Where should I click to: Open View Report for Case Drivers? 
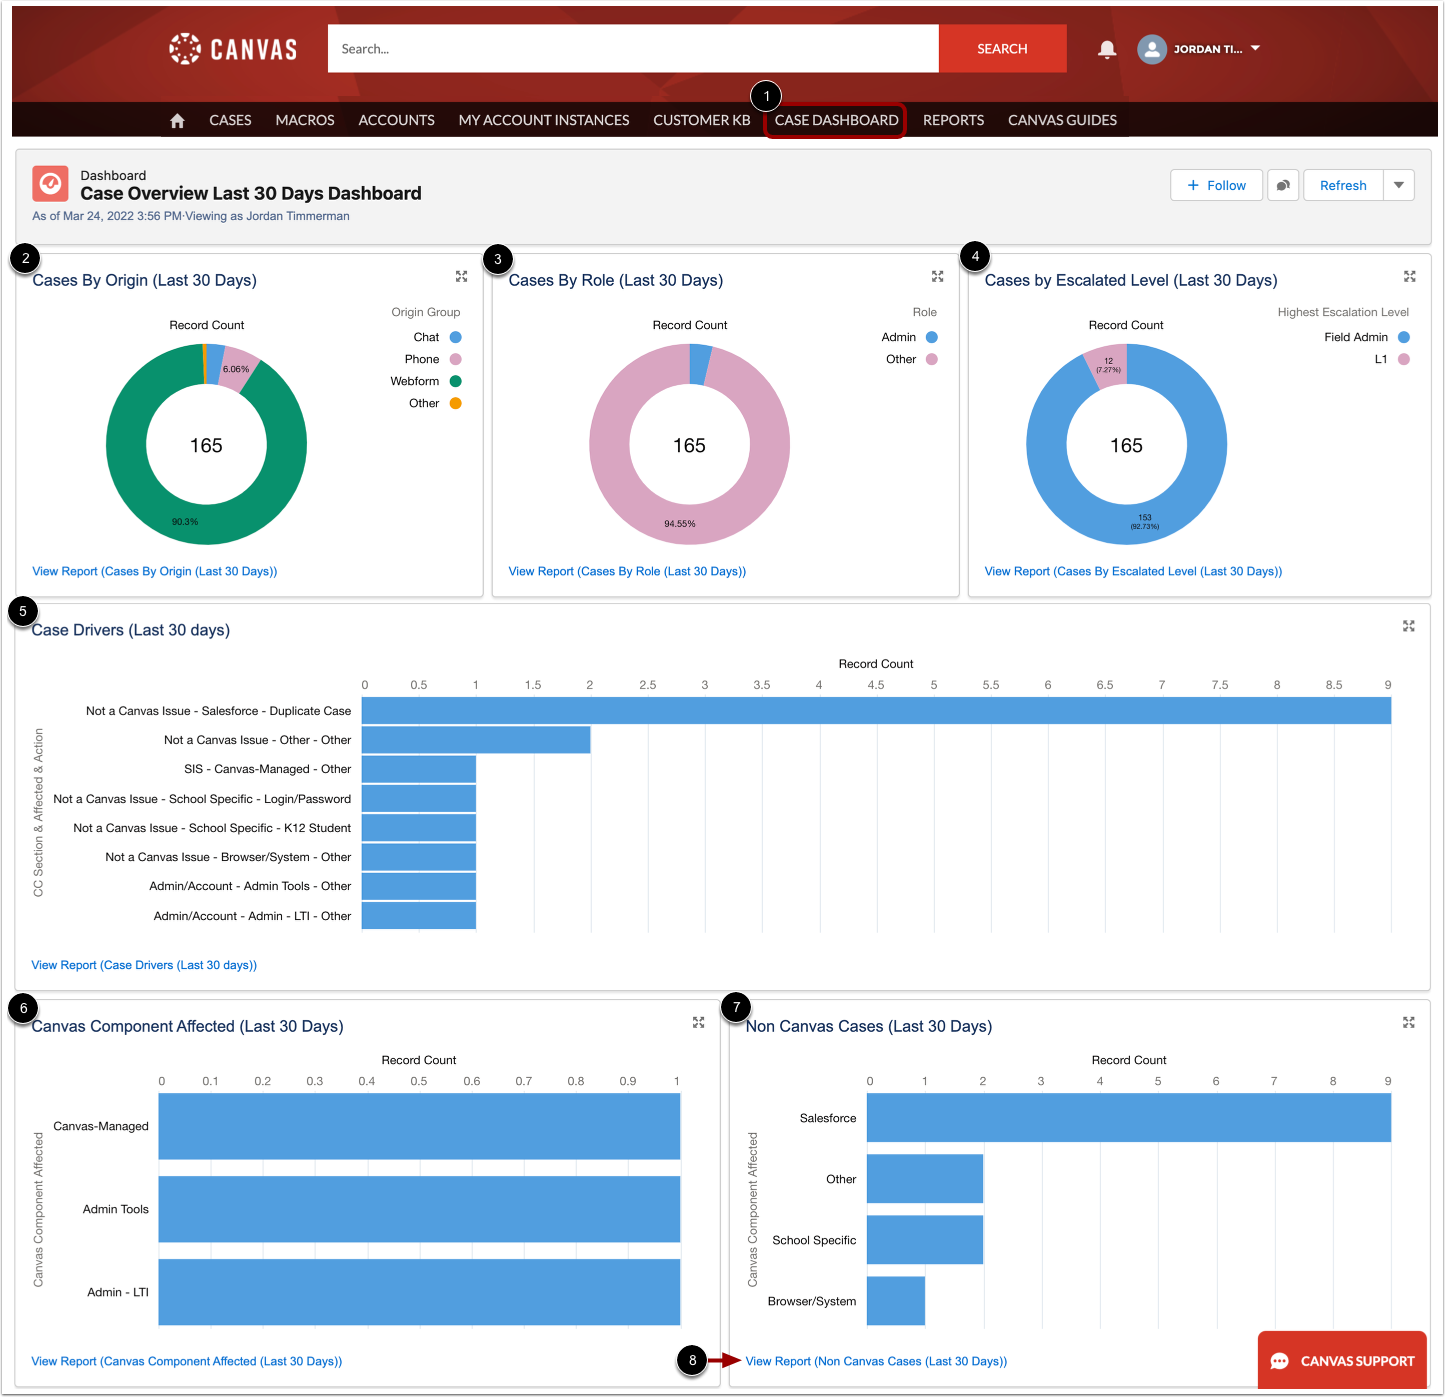143,964
